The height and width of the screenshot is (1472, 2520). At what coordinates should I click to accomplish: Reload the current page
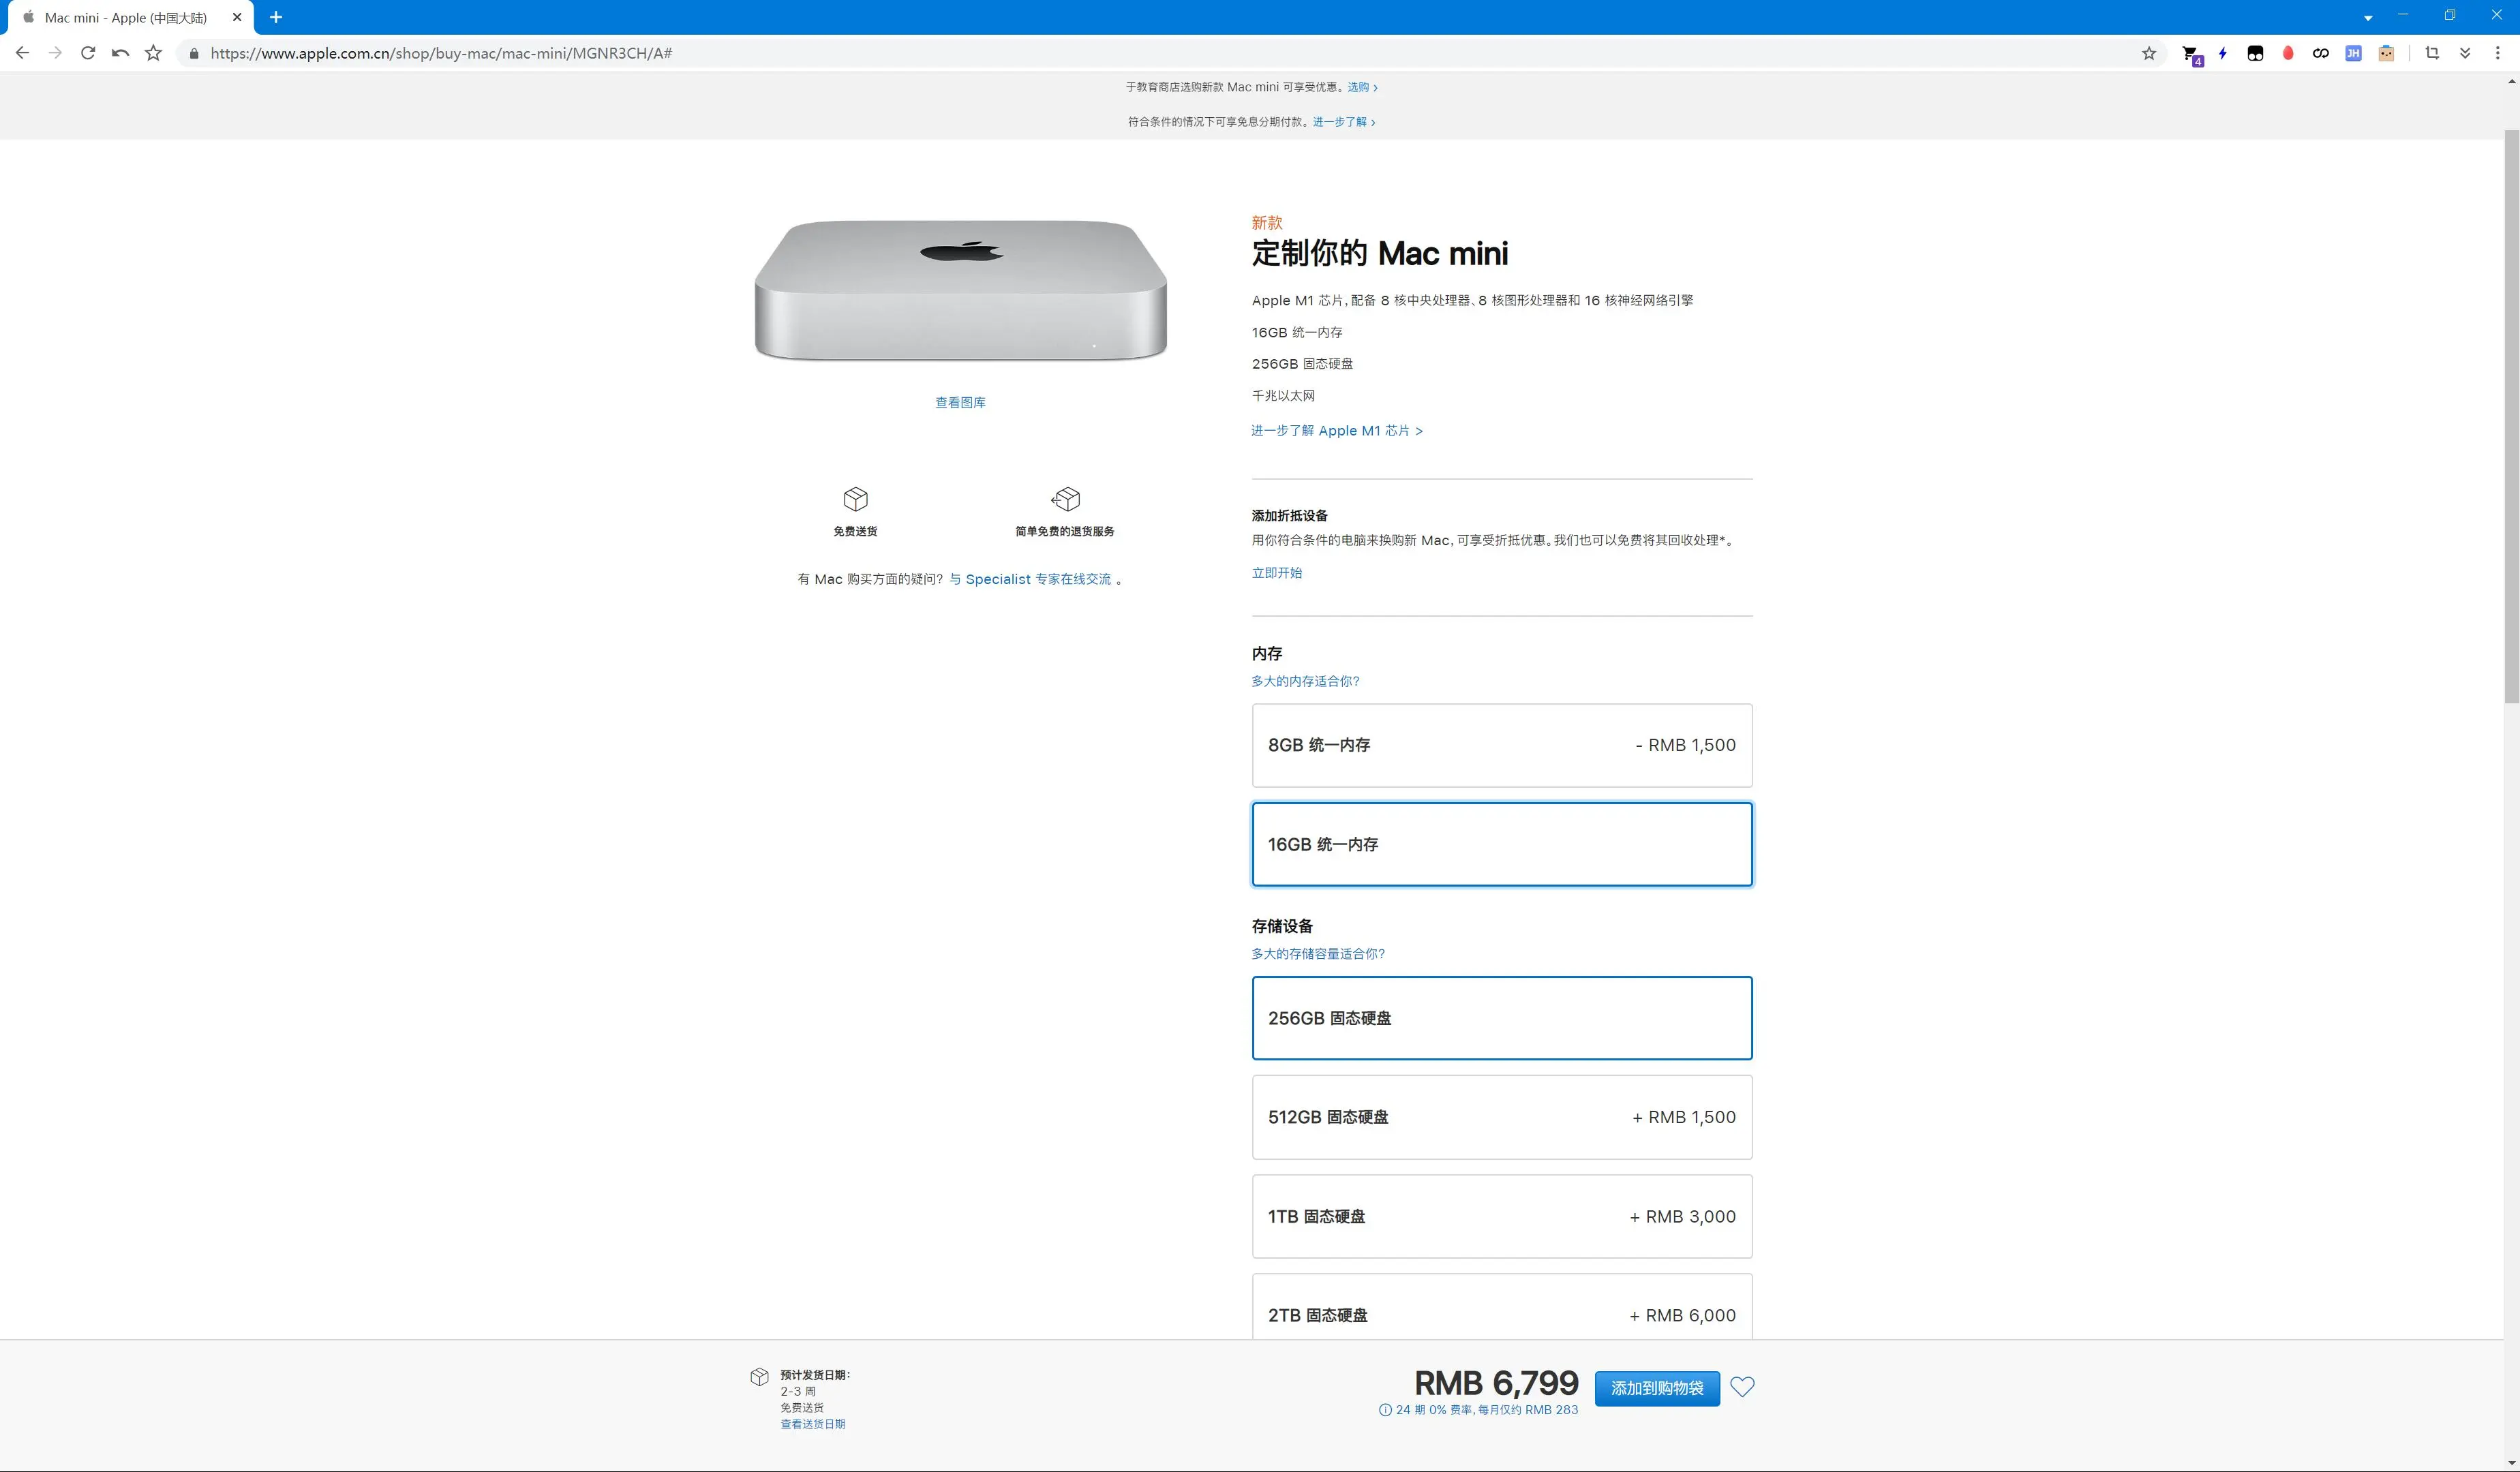click(x=88, y=54)
